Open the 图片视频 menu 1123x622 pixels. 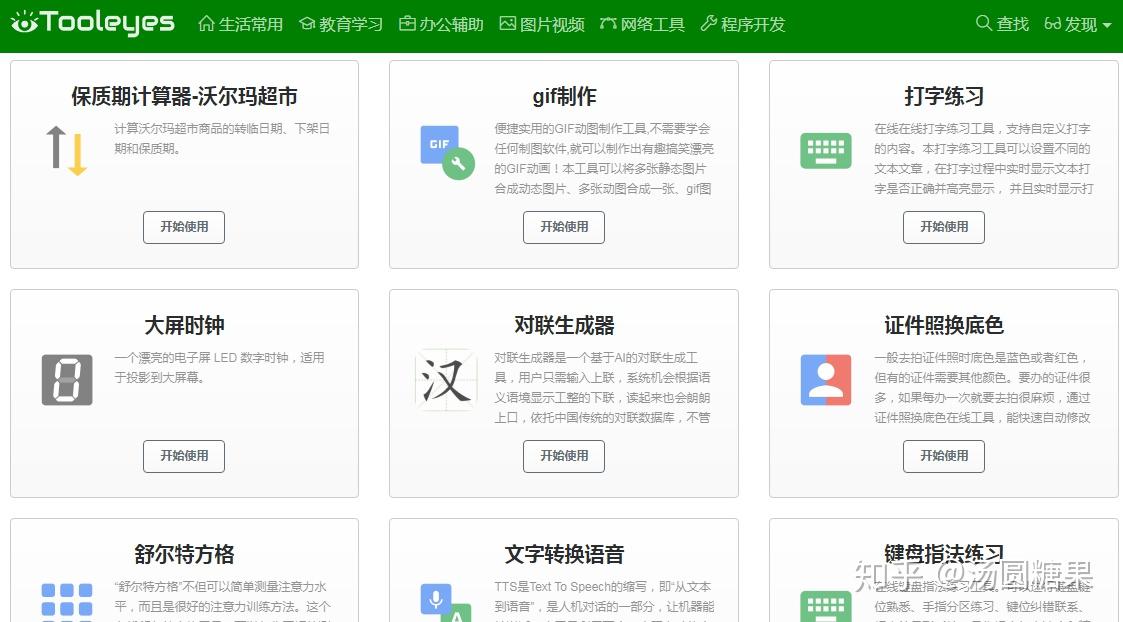pos(542,24)
